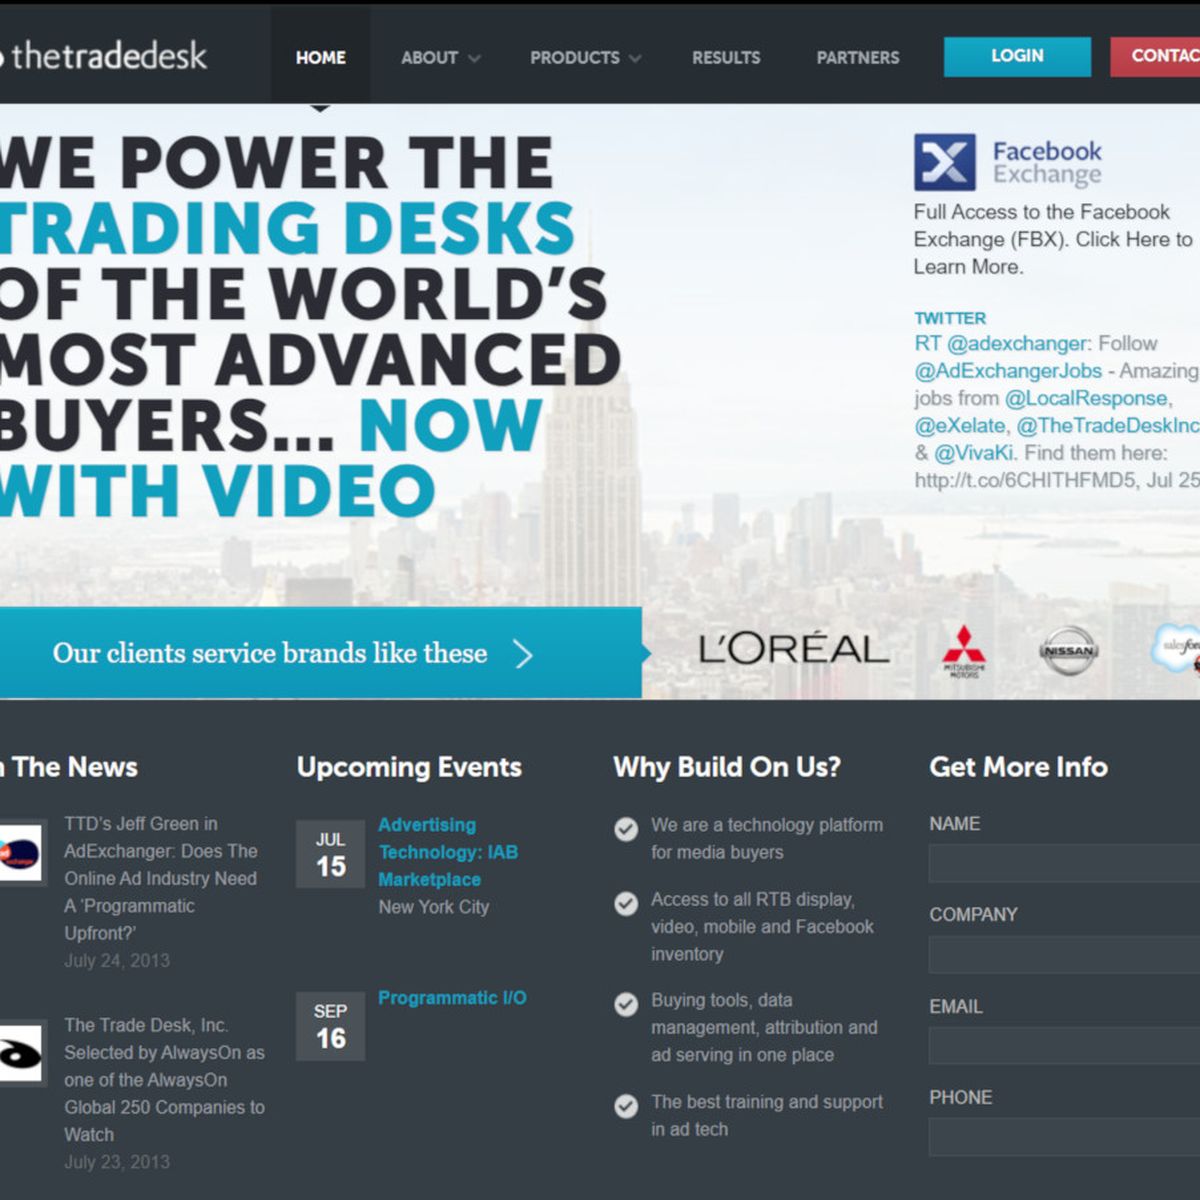
Task: Open Jeff Green AdExchanger news article
Action: tap(161, 878)
